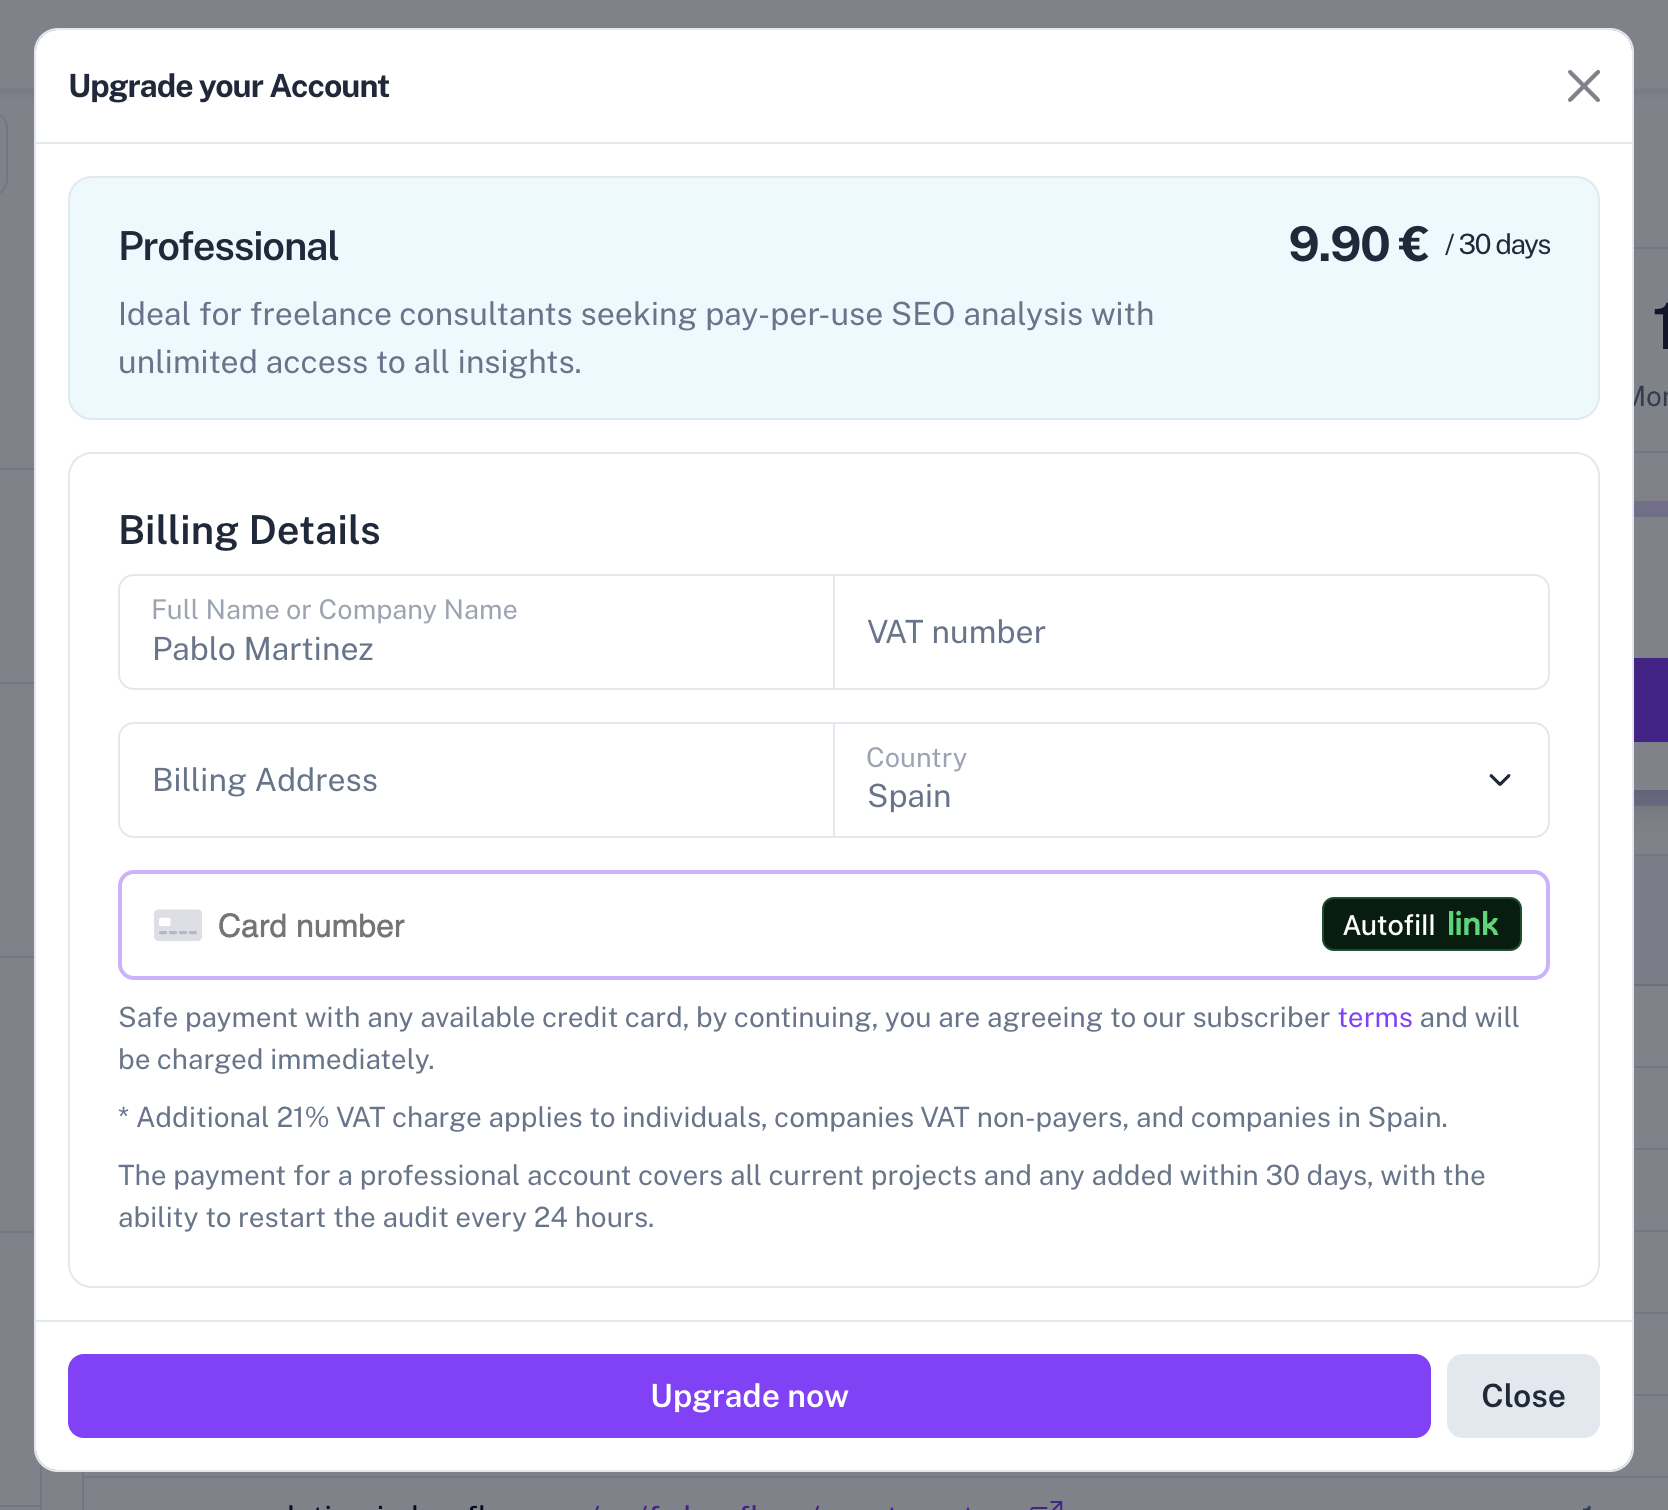
Task: Click the Upgrade now button
Action: (749, 1396)
